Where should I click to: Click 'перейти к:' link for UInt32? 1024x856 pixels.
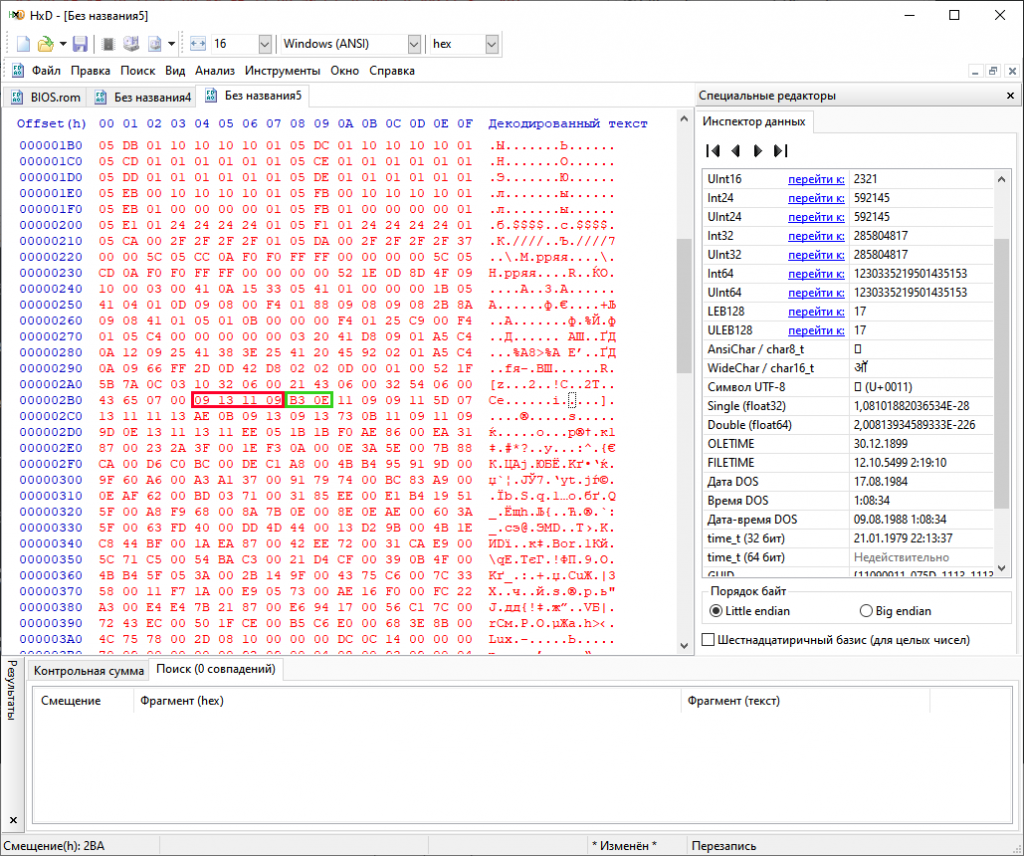(816, 255)
